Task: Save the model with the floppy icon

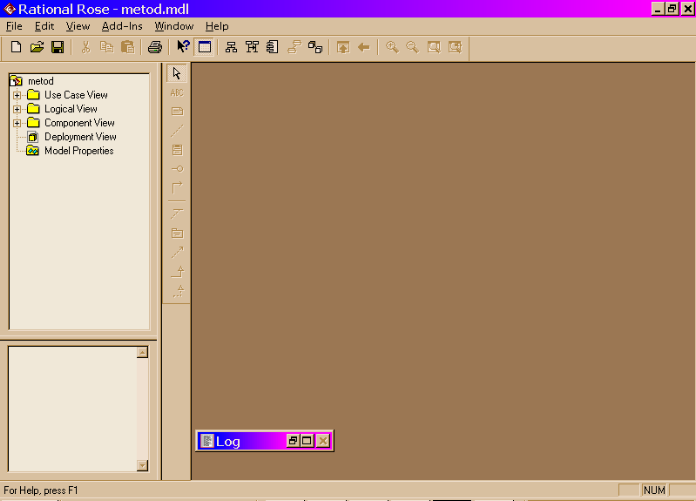Action: pos(58,47)
